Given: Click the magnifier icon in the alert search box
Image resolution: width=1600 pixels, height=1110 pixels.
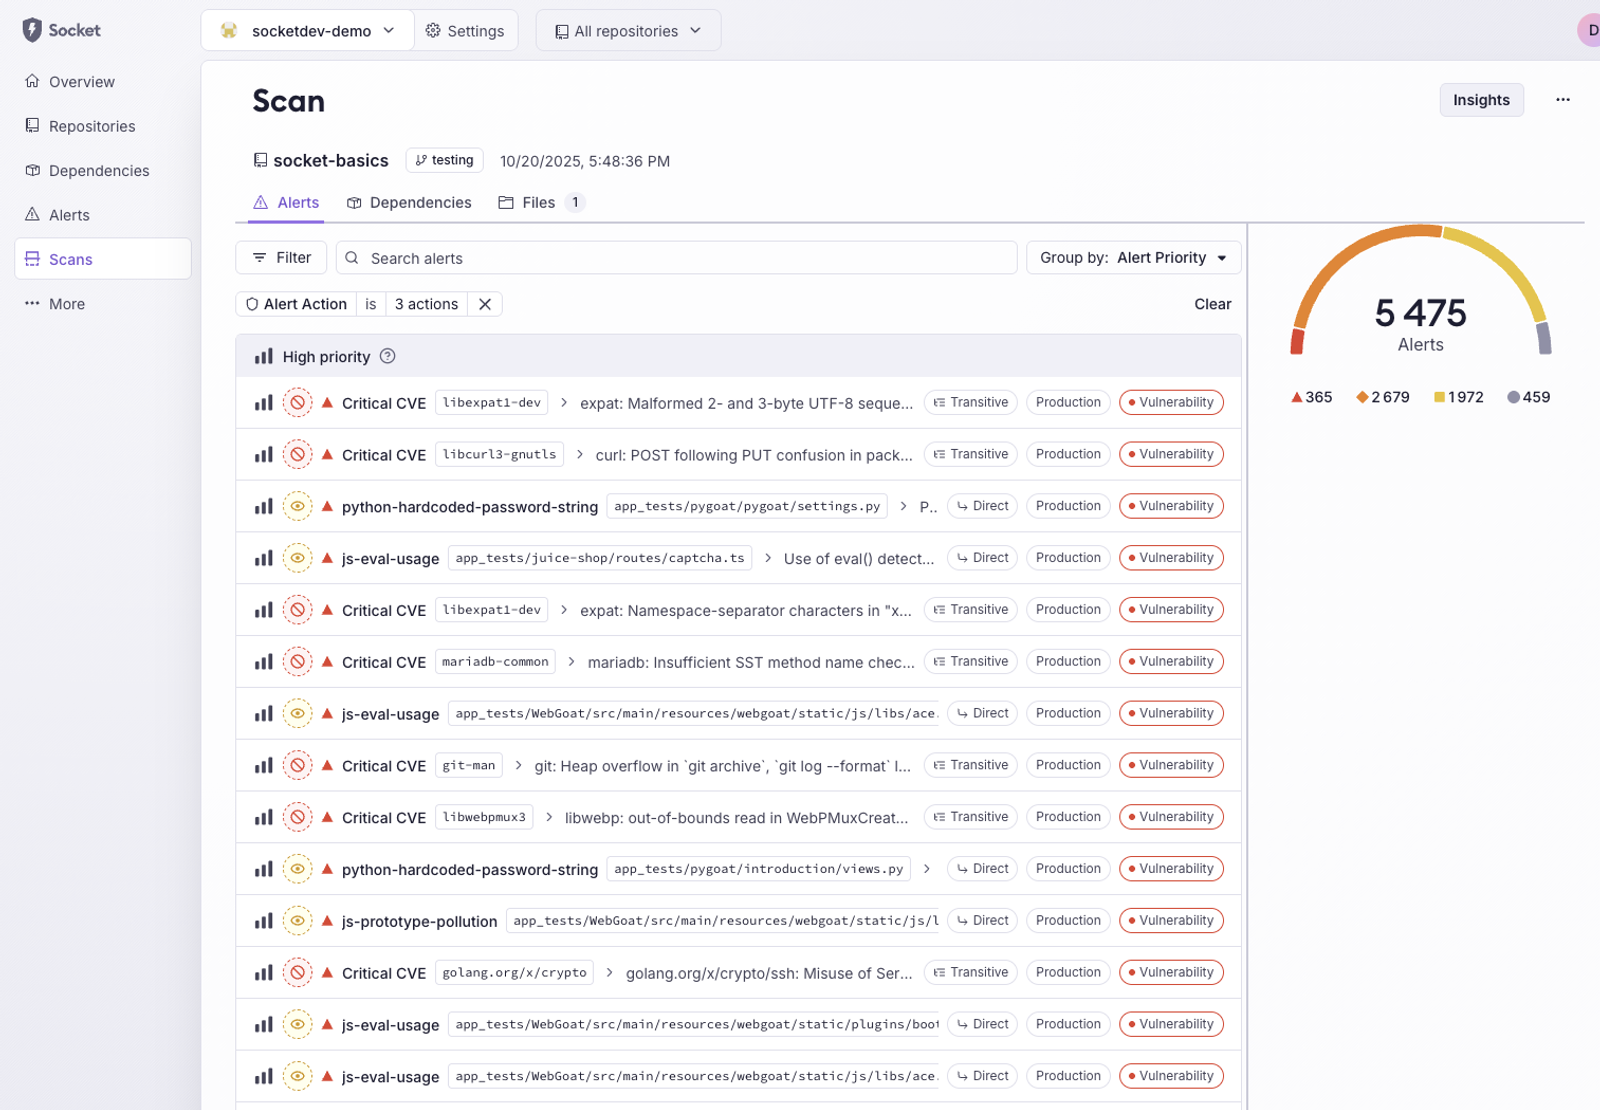Looking at the screenshot, I should click(x=352, y=258).
